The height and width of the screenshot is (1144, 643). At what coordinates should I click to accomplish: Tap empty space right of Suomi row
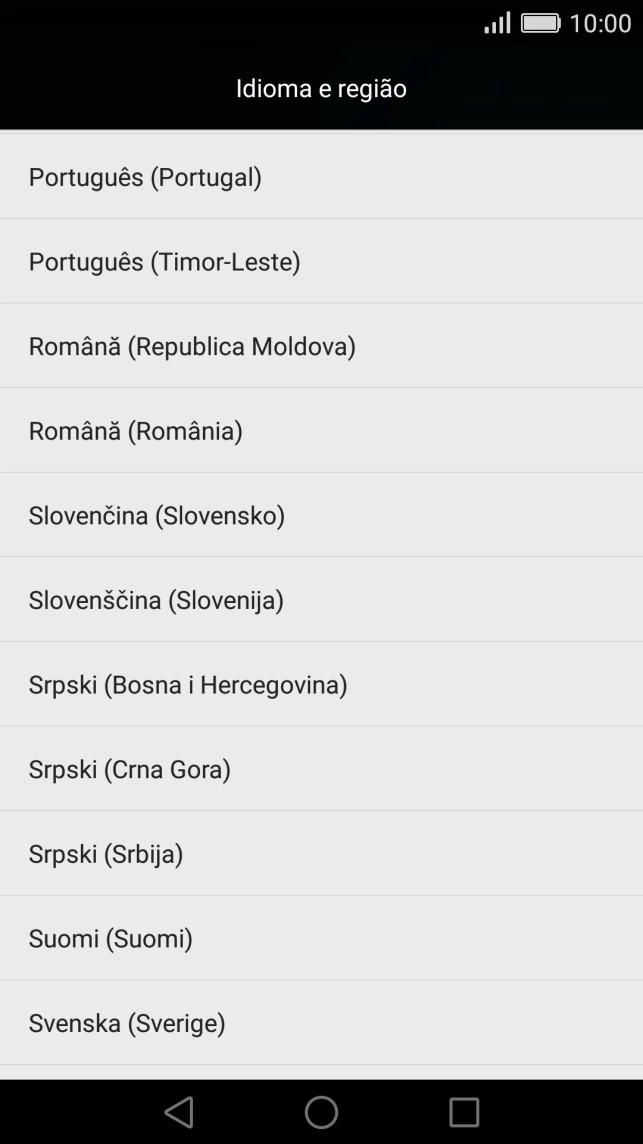450,939
